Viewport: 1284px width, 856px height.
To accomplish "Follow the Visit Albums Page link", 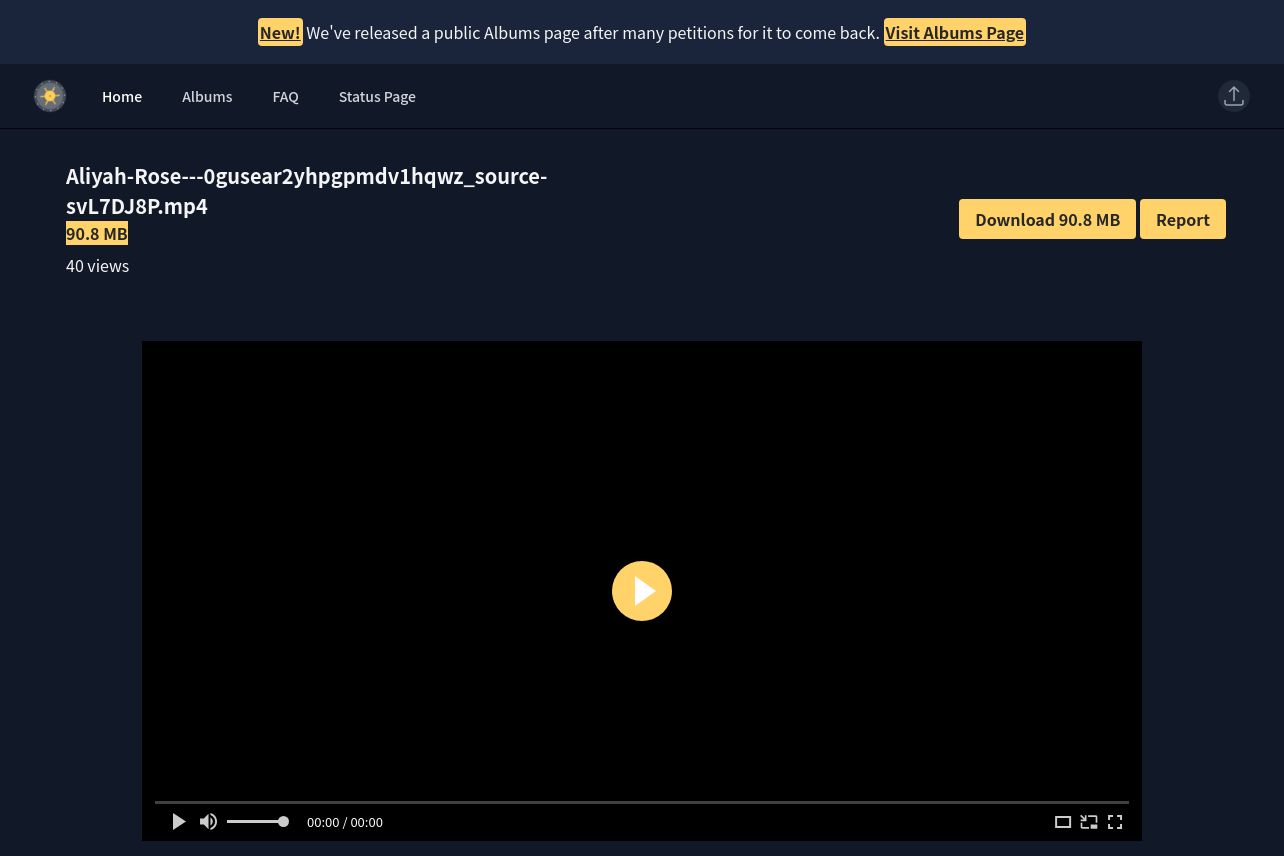I will [954, 33].
